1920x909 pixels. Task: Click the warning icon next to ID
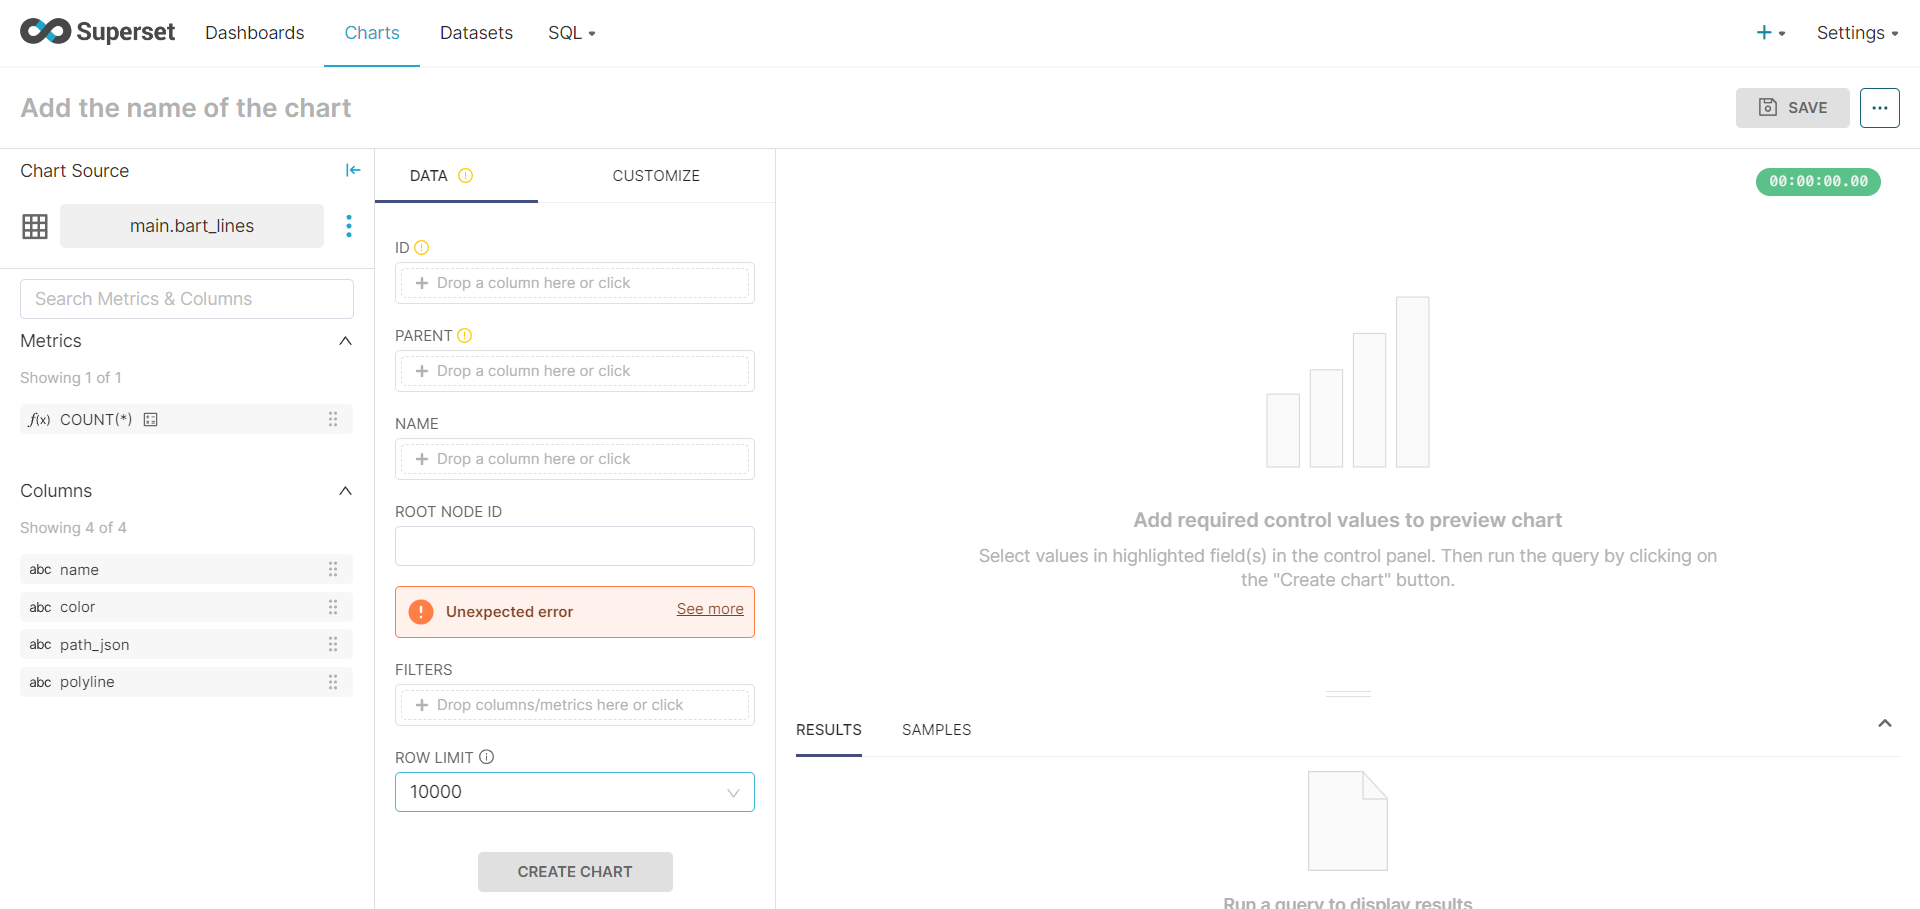click(x=422, y=247)
